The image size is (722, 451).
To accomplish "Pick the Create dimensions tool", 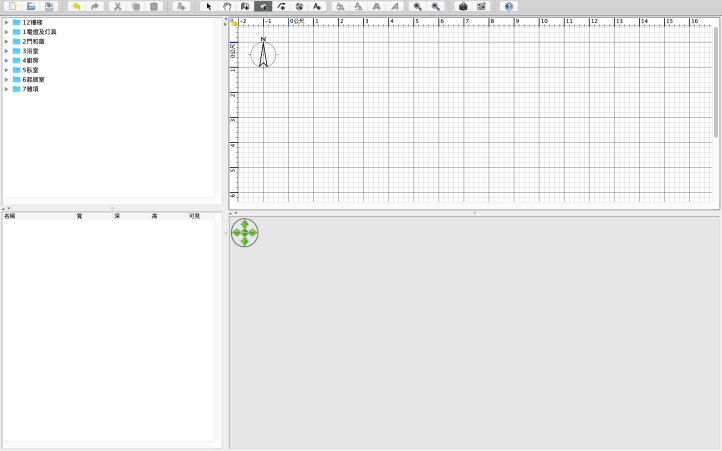I will pyautogui.click(x=299, y=6).
